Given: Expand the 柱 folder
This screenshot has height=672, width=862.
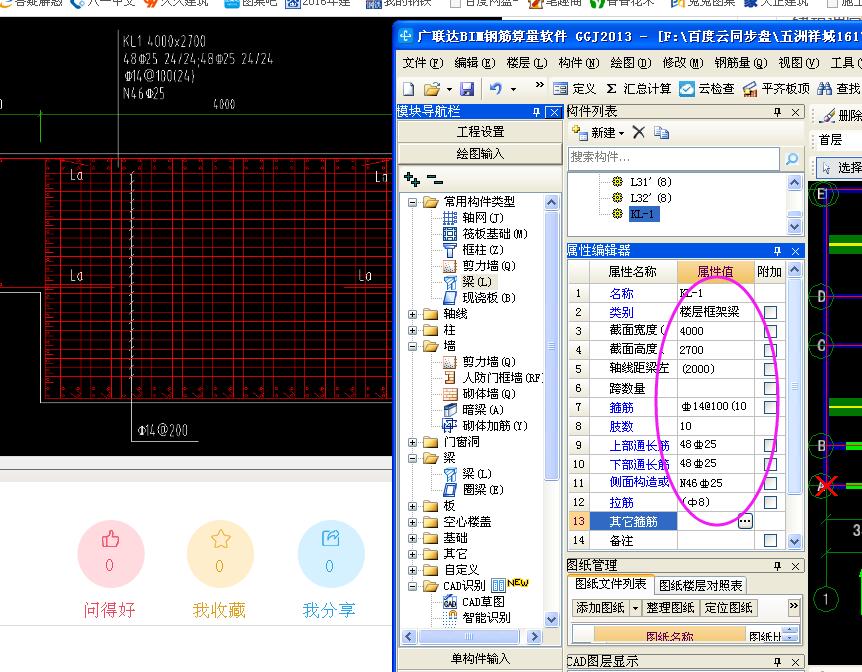Looking at the screenshot, I should click(x=412, y=330).
